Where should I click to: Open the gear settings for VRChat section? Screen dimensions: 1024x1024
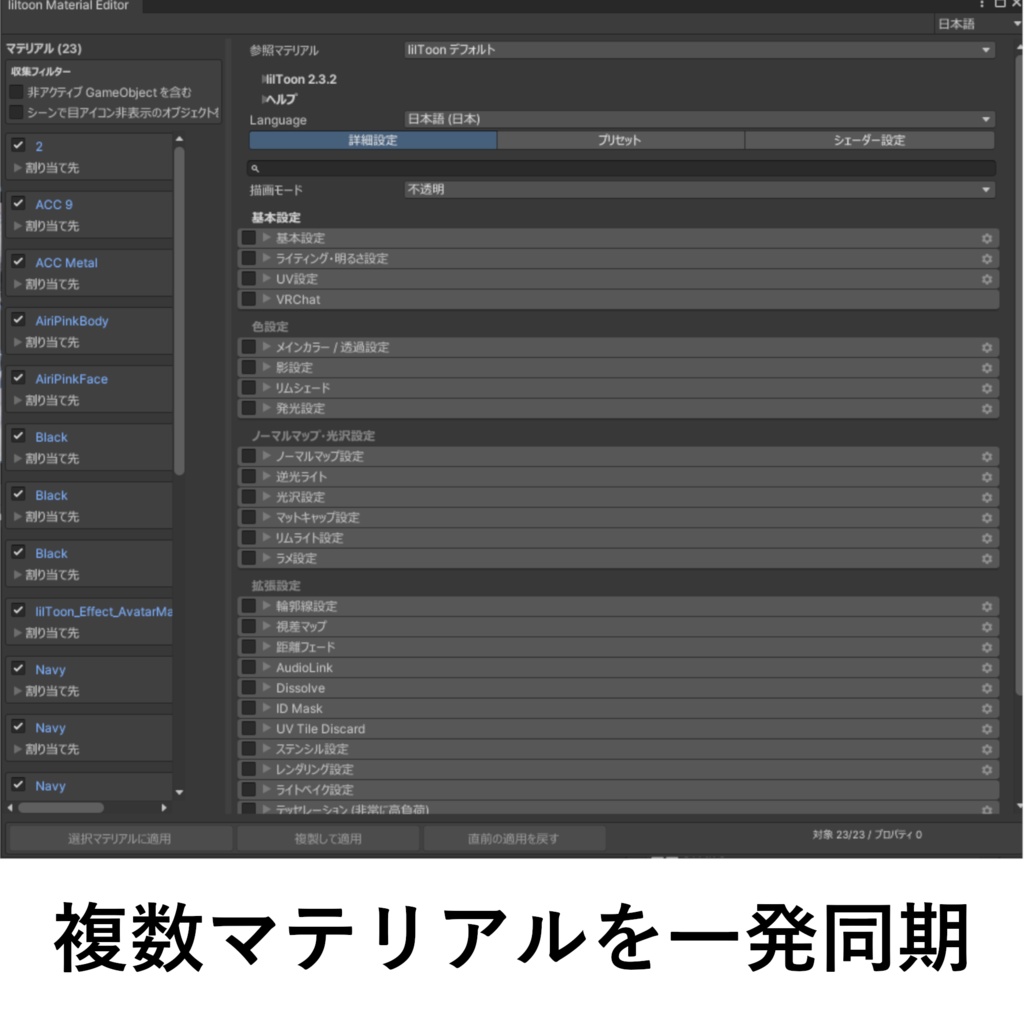click(986, 299)
